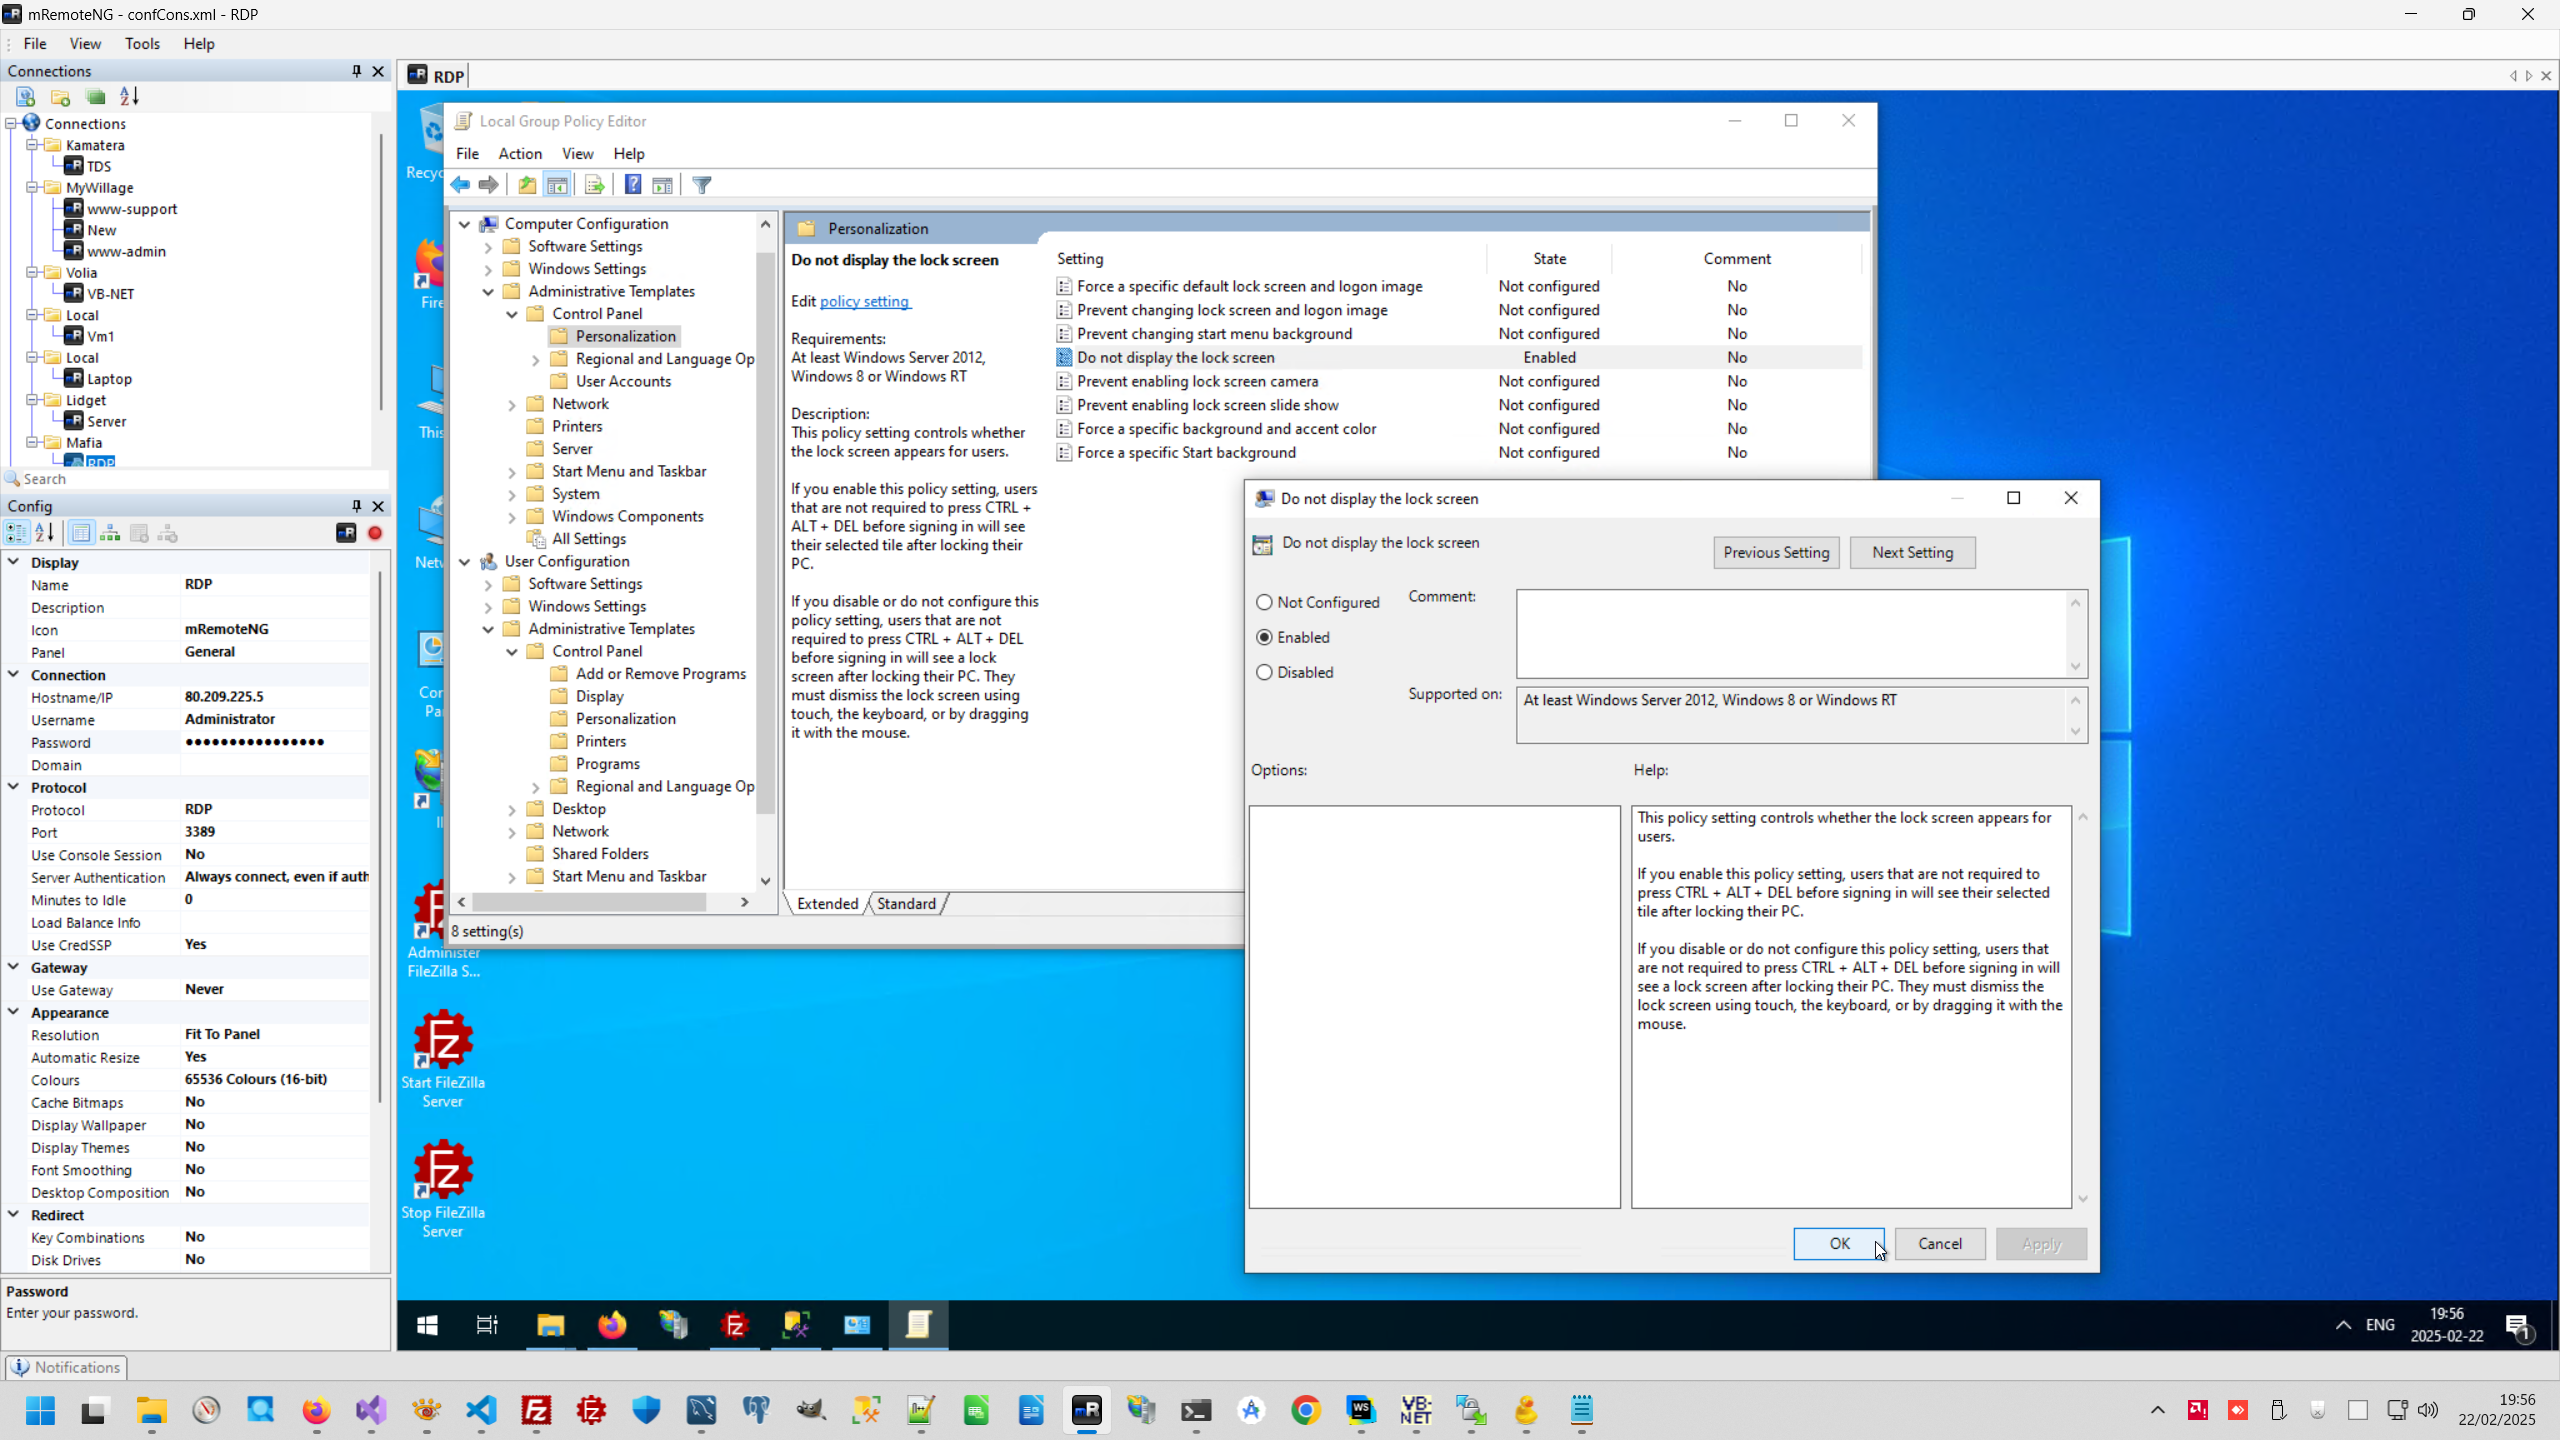
Task: Click the Export List toolbar icon
Action: (594, 185)
